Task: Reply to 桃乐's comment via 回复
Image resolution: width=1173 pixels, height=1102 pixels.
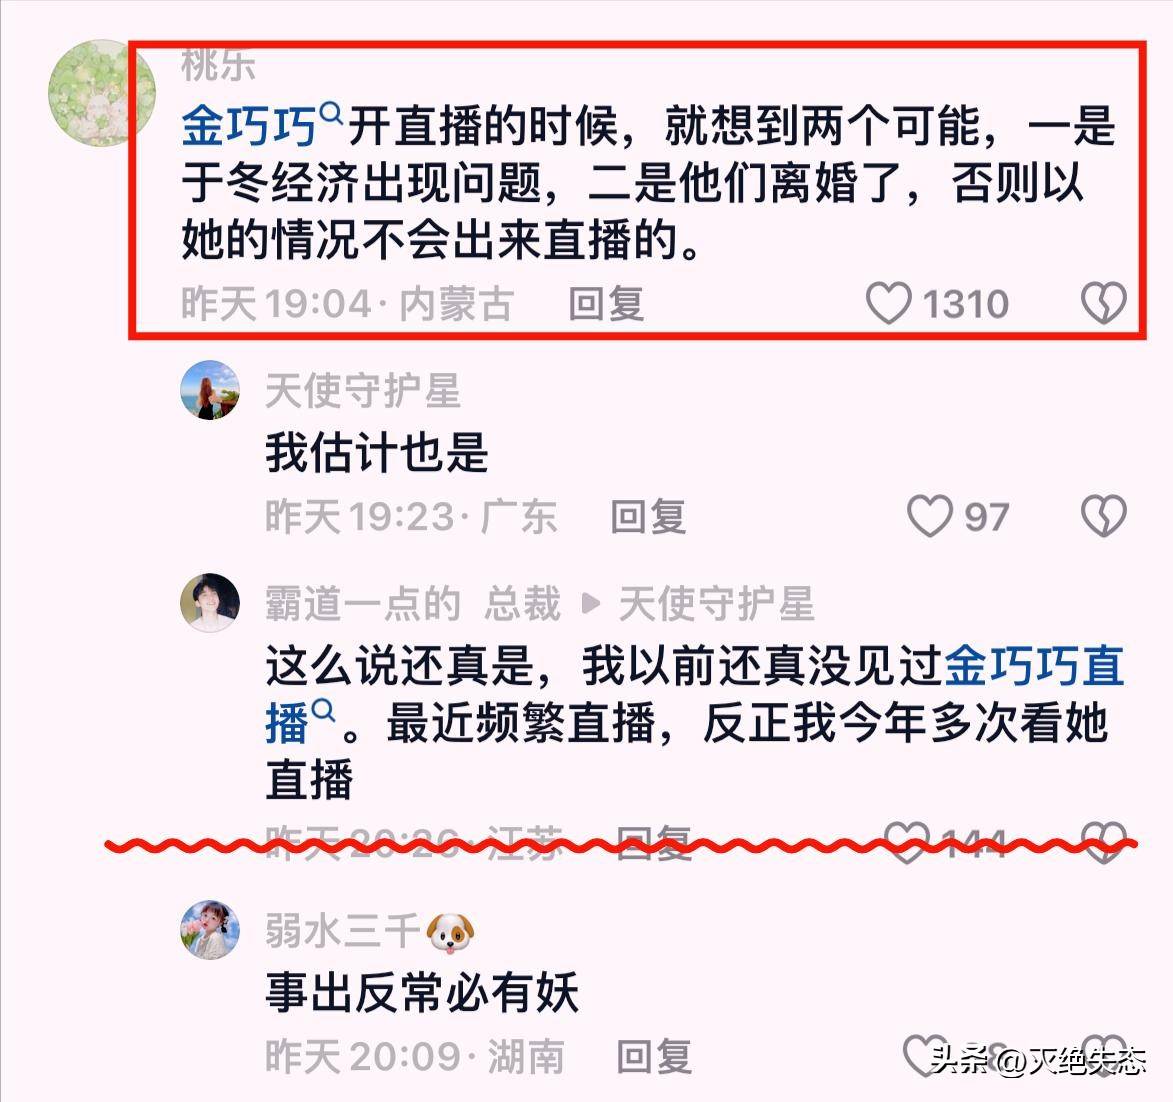Action: [606, 304]
